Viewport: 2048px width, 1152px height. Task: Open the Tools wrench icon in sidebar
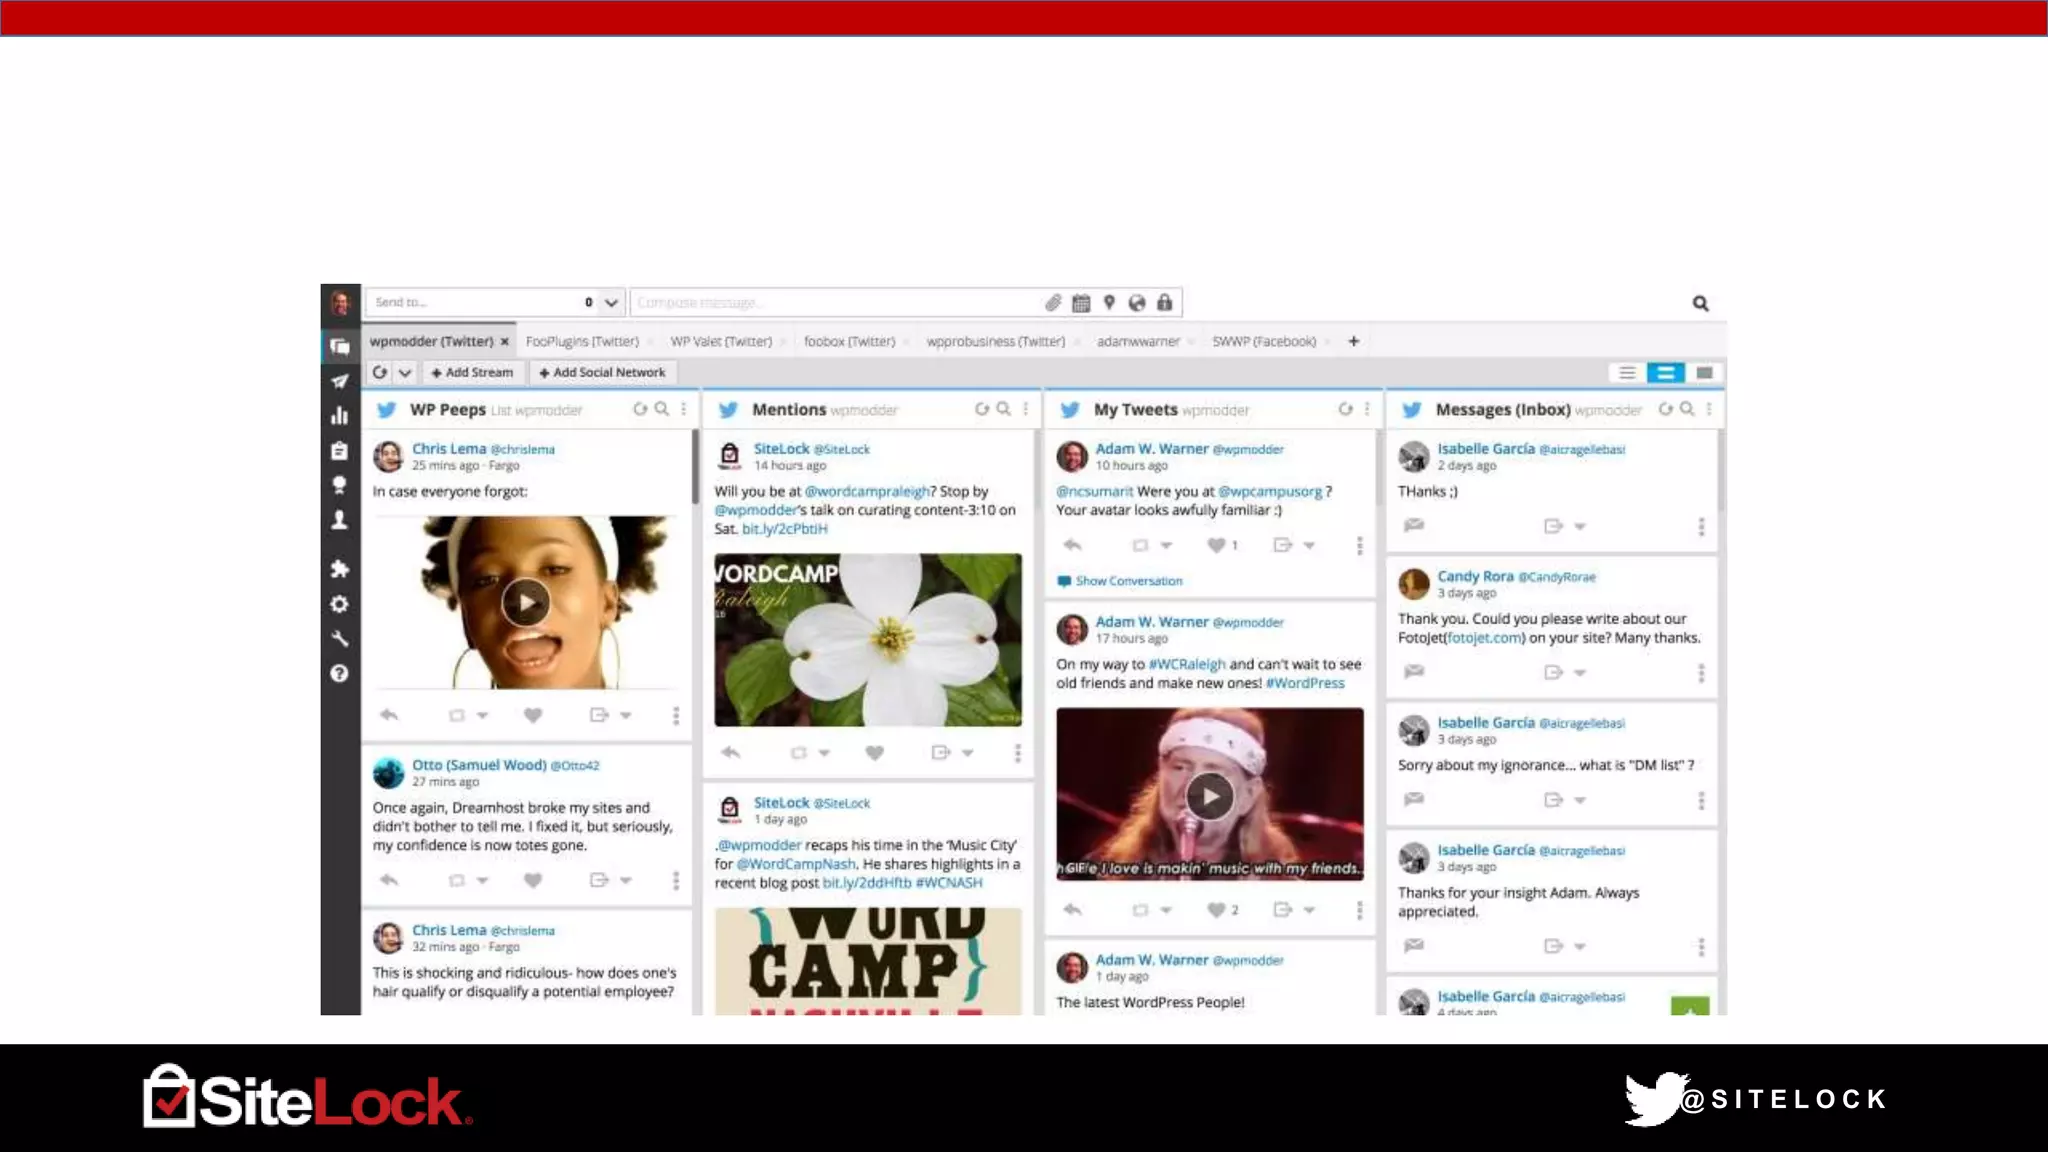pyautogui.click(x=340, y=639)
